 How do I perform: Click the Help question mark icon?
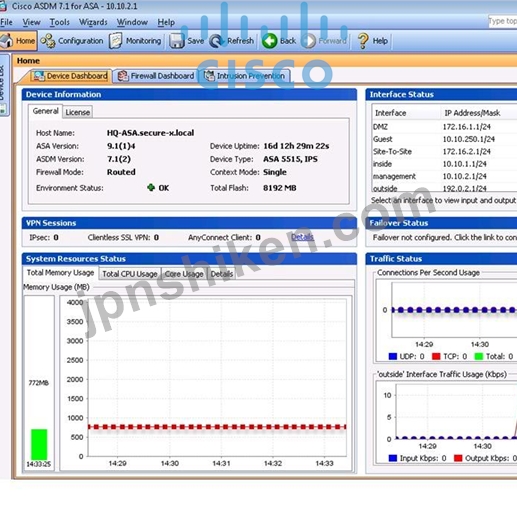click(363, 41)
